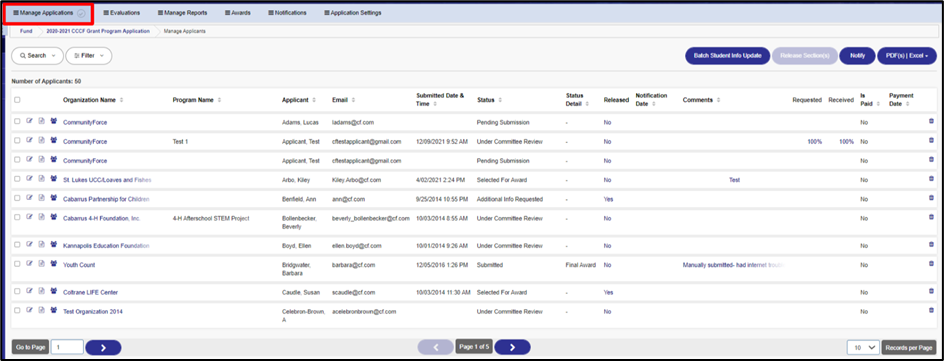This screenshot has width=944, height=361.
Task: Click trash icon for Test Organization 2014
Action: [931, 310]
